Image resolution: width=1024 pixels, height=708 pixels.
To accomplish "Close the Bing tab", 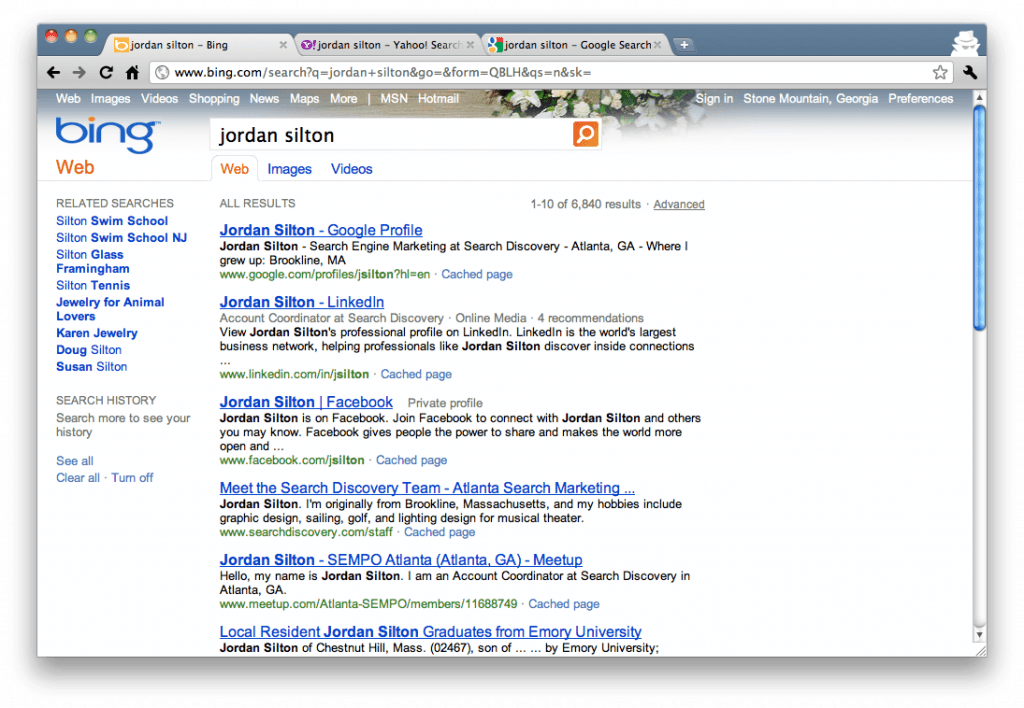I will point(283,45).
